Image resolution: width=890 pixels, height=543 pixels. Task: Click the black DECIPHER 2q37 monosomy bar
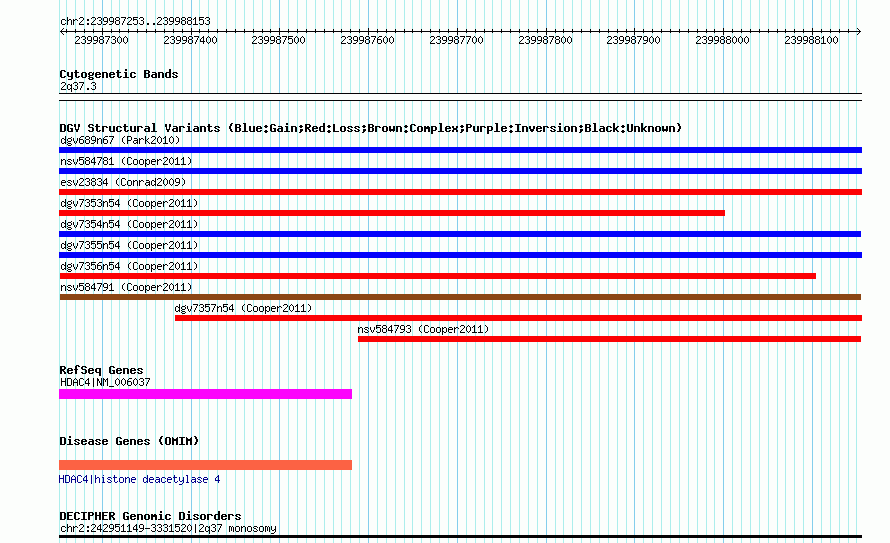[x=460, y=536]
